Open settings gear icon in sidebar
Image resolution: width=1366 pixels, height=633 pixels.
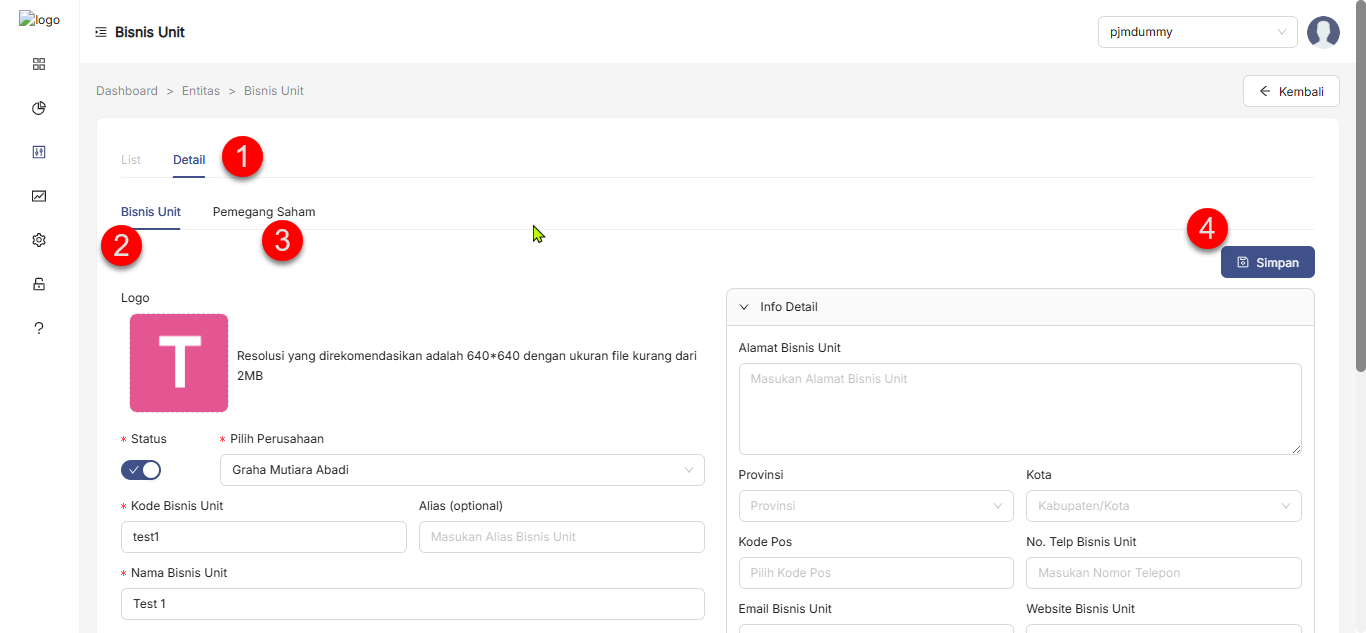click(x=39, y=240)
